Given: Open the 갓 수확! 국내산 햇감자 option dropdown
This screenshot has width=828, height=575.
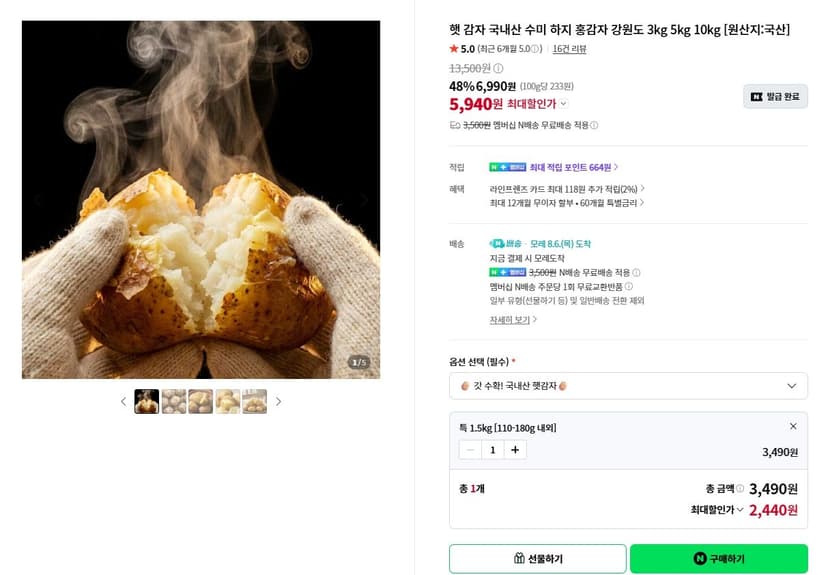Looking at the screenshot, I should (x=628, y=386).
